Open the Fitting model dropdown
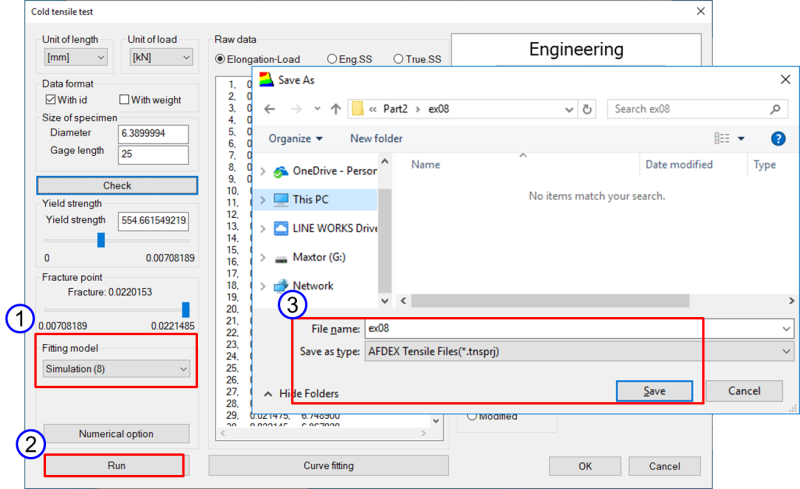 [x=116, y=370]
